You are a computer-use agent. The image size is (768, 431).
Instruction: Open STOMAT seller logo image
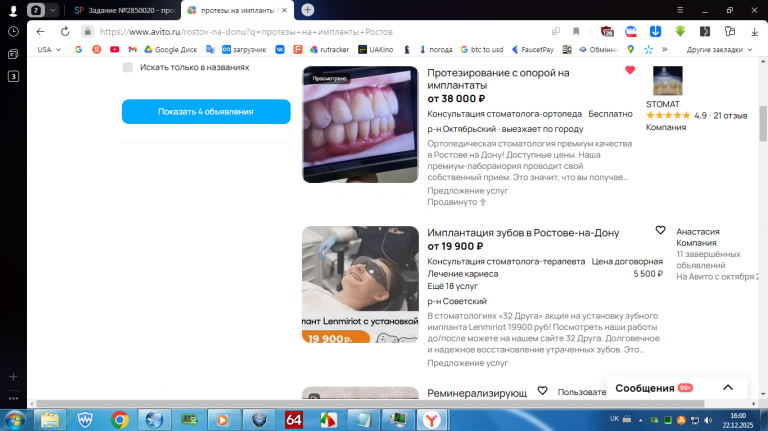click(668, 81)
